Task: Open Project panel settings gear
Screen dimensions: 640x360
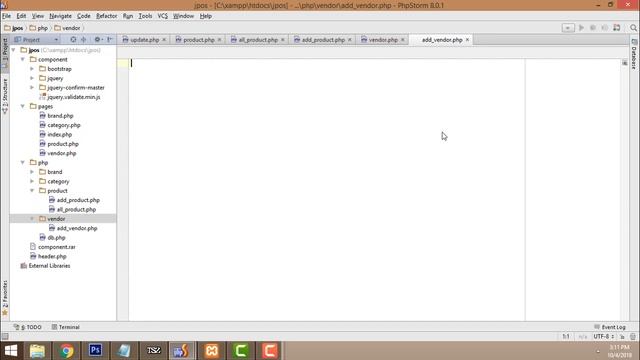Action: coord(98,40)
